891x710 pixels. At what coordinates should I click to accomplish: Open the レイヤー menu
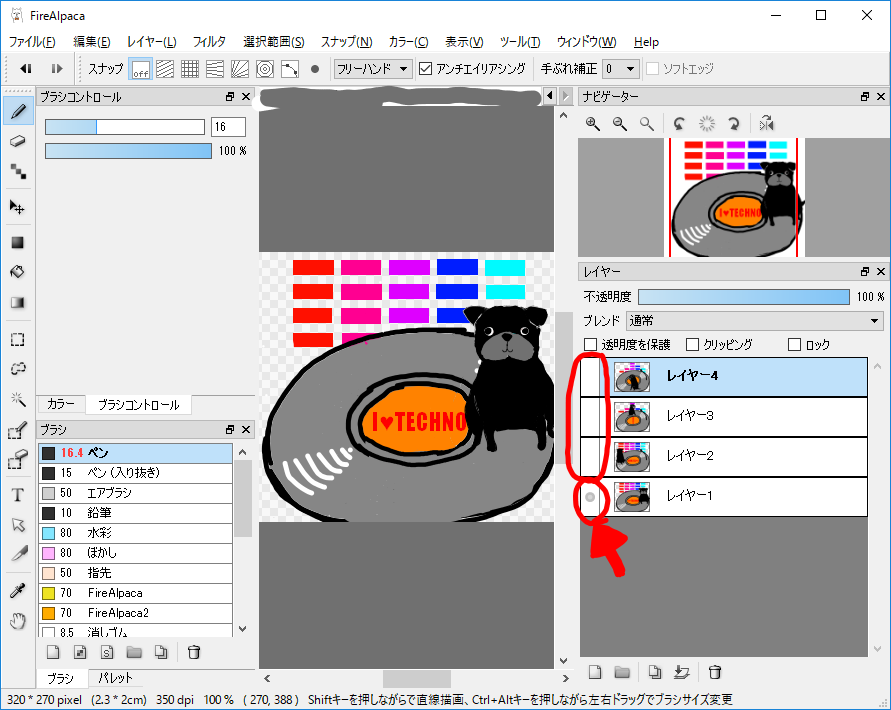coord(151,41)
